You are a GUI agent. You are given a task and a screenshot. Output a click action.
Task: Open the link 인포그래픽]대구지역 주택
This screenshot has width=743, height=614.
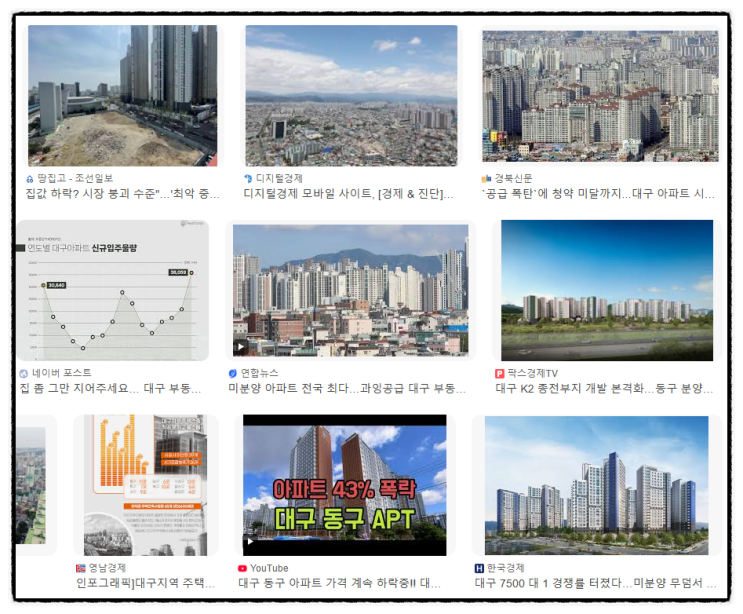click(145, 583)
